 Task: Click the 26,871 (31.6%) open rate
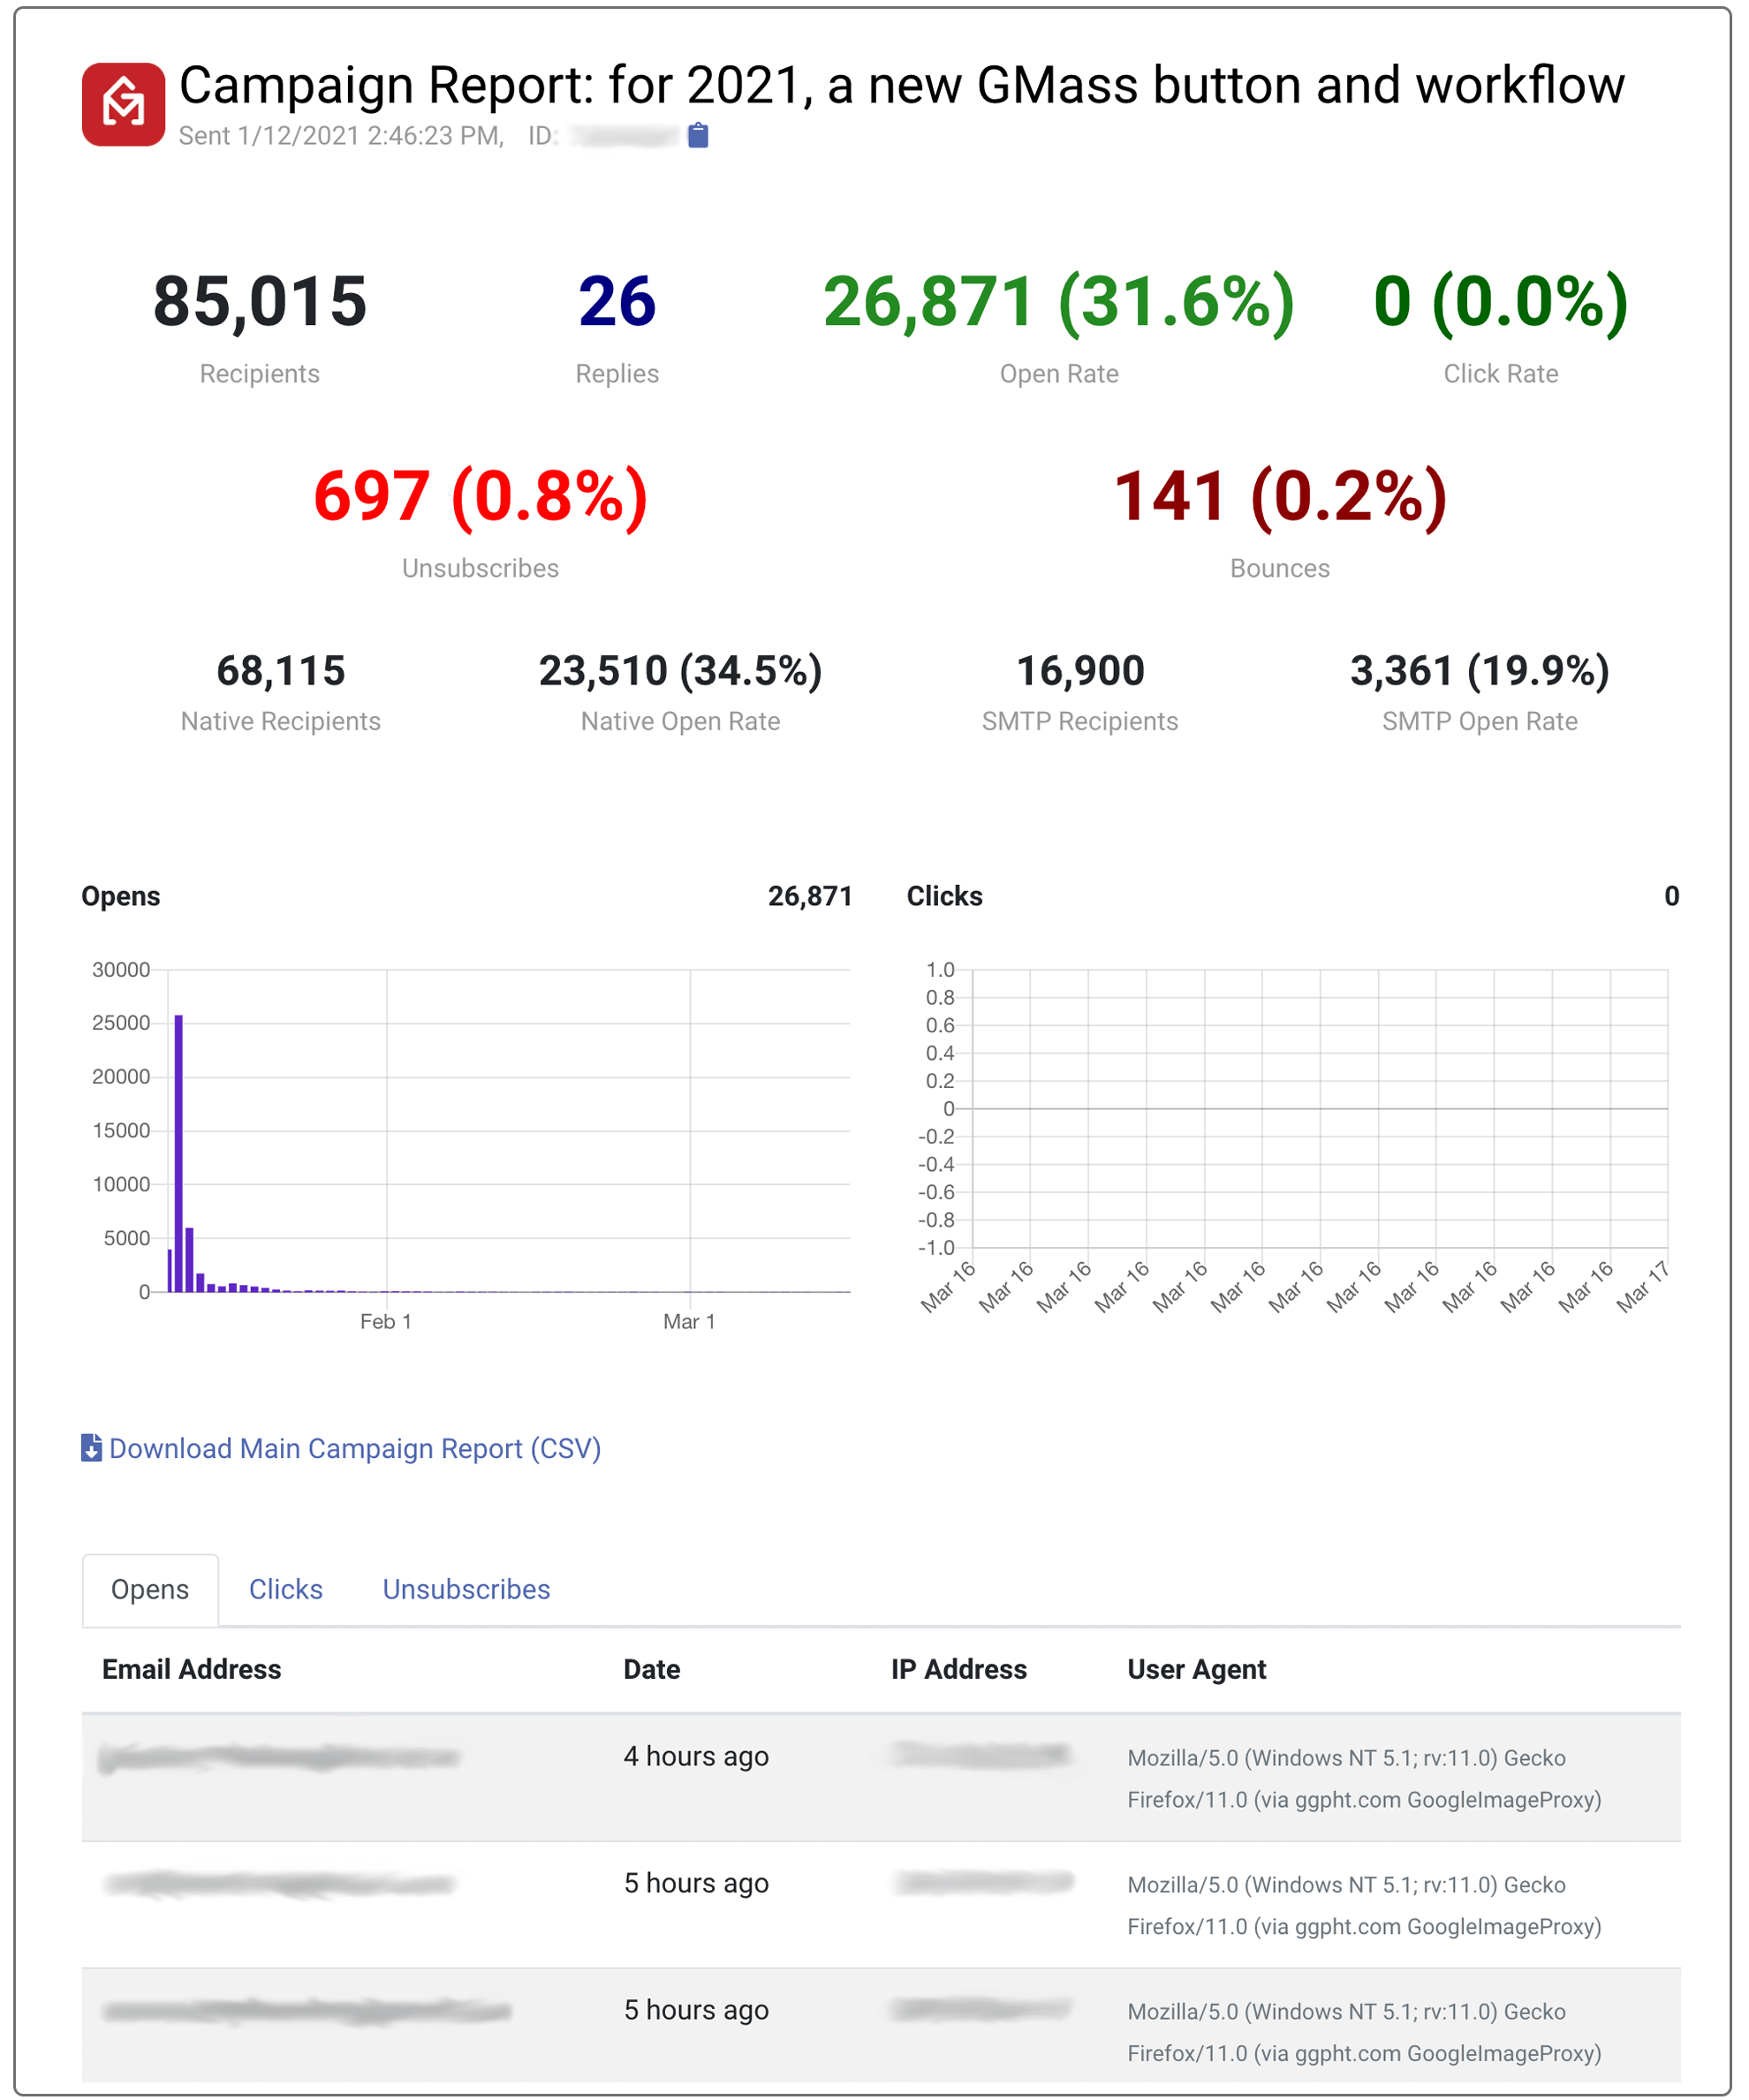click(x=1059, y=302)
